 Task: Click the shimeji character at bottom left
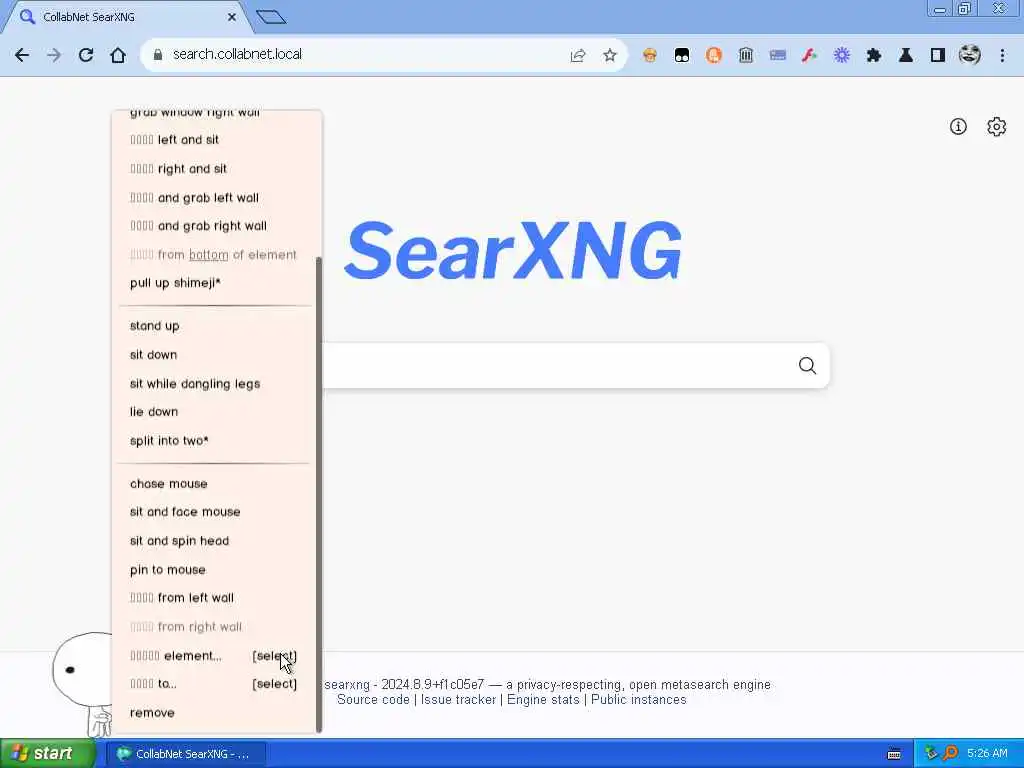coord(82,682)
